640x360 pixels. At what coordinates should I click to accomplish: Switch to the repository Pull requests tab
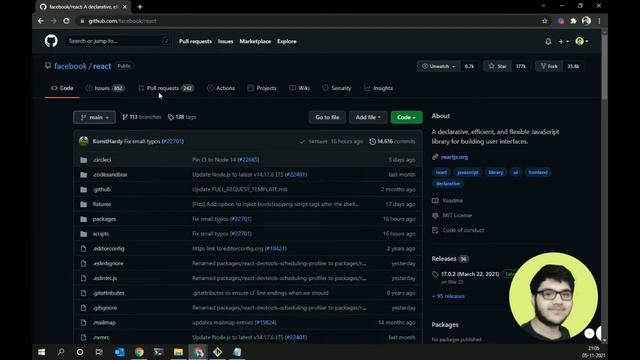[x=166, y=88]
